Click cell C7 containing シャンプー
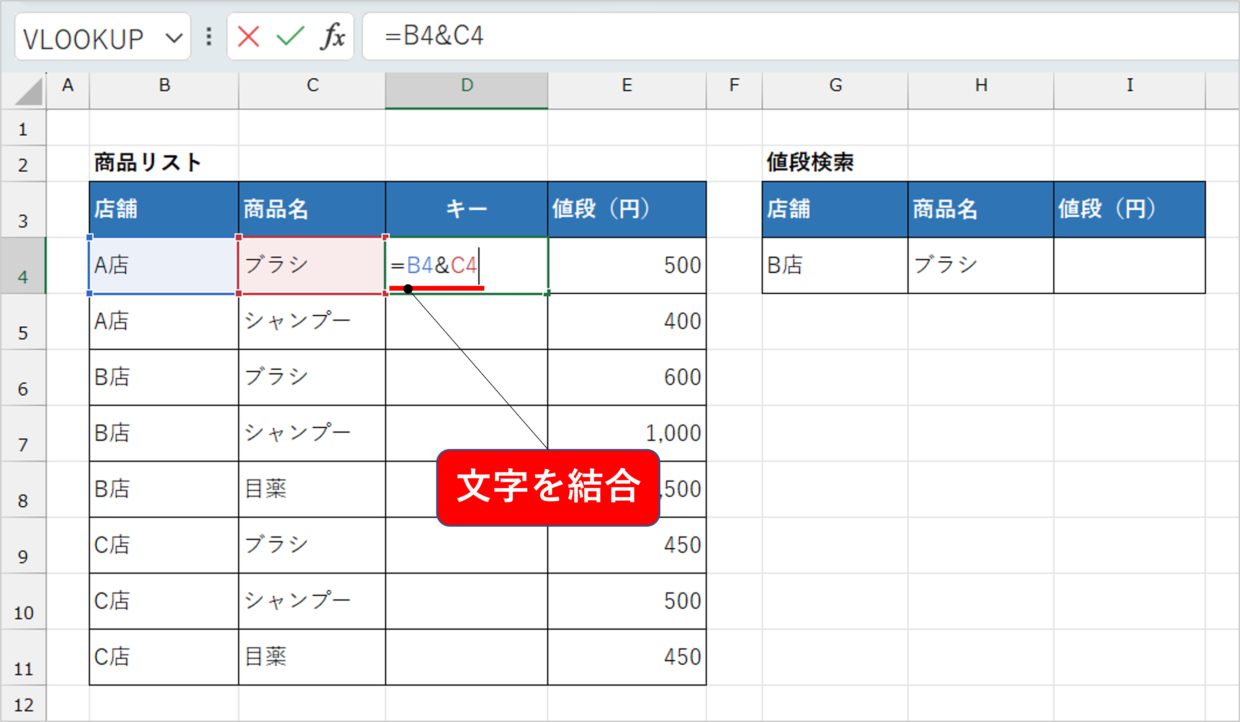Viewport: 1240px width, 722px height. click(x=312, y=433)
